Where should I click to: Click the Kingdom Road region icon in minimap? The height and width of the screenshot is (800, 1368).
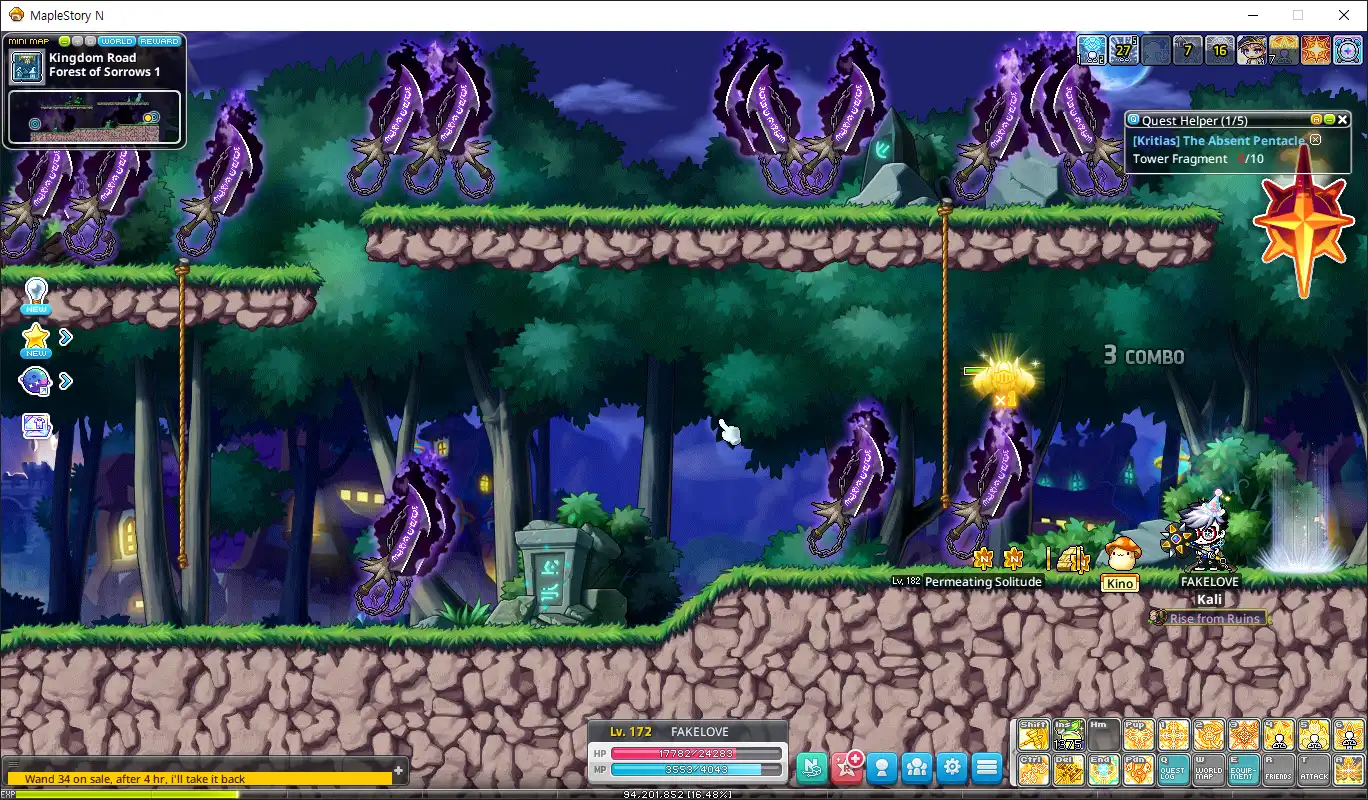click(27, 67)
